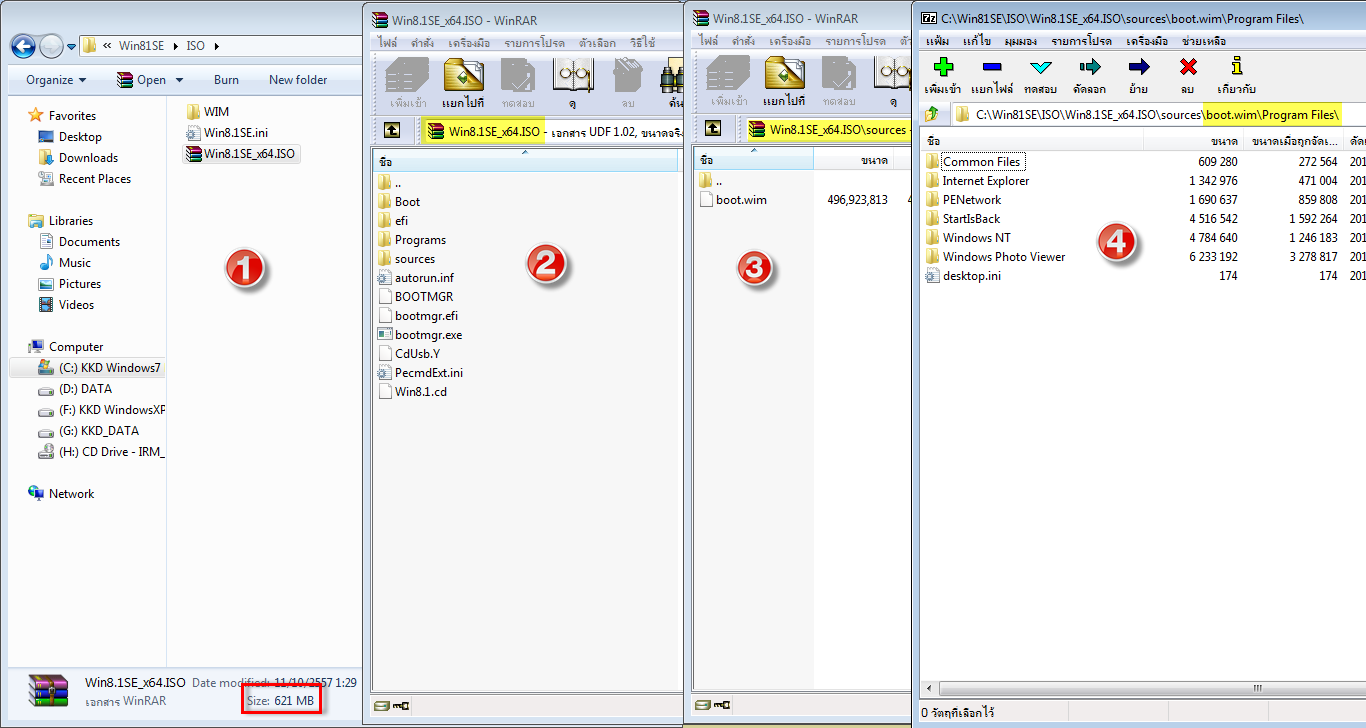Open Downloads under Favorites
Viewport: 1366px width, 728px height.
coord(88,157)
